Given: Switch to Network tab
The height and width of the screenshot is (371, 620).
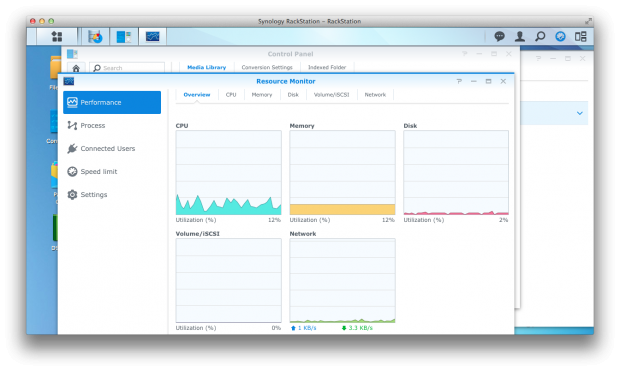Looking at the screenshot, I should click(x=375, y=95).
